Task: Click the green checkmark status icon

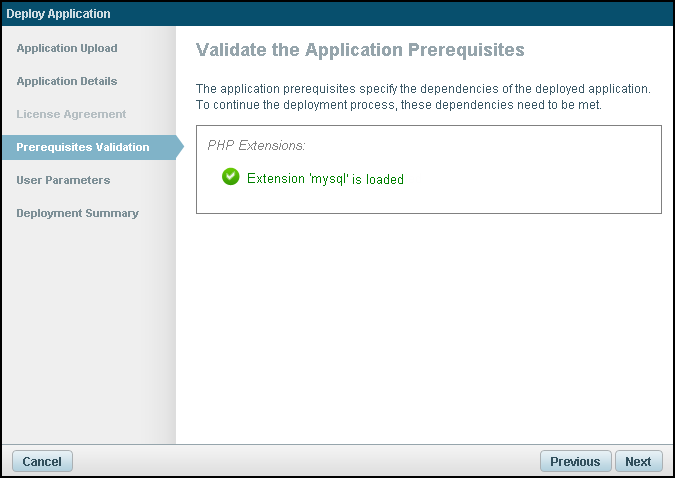Action: tap(231, 178)
